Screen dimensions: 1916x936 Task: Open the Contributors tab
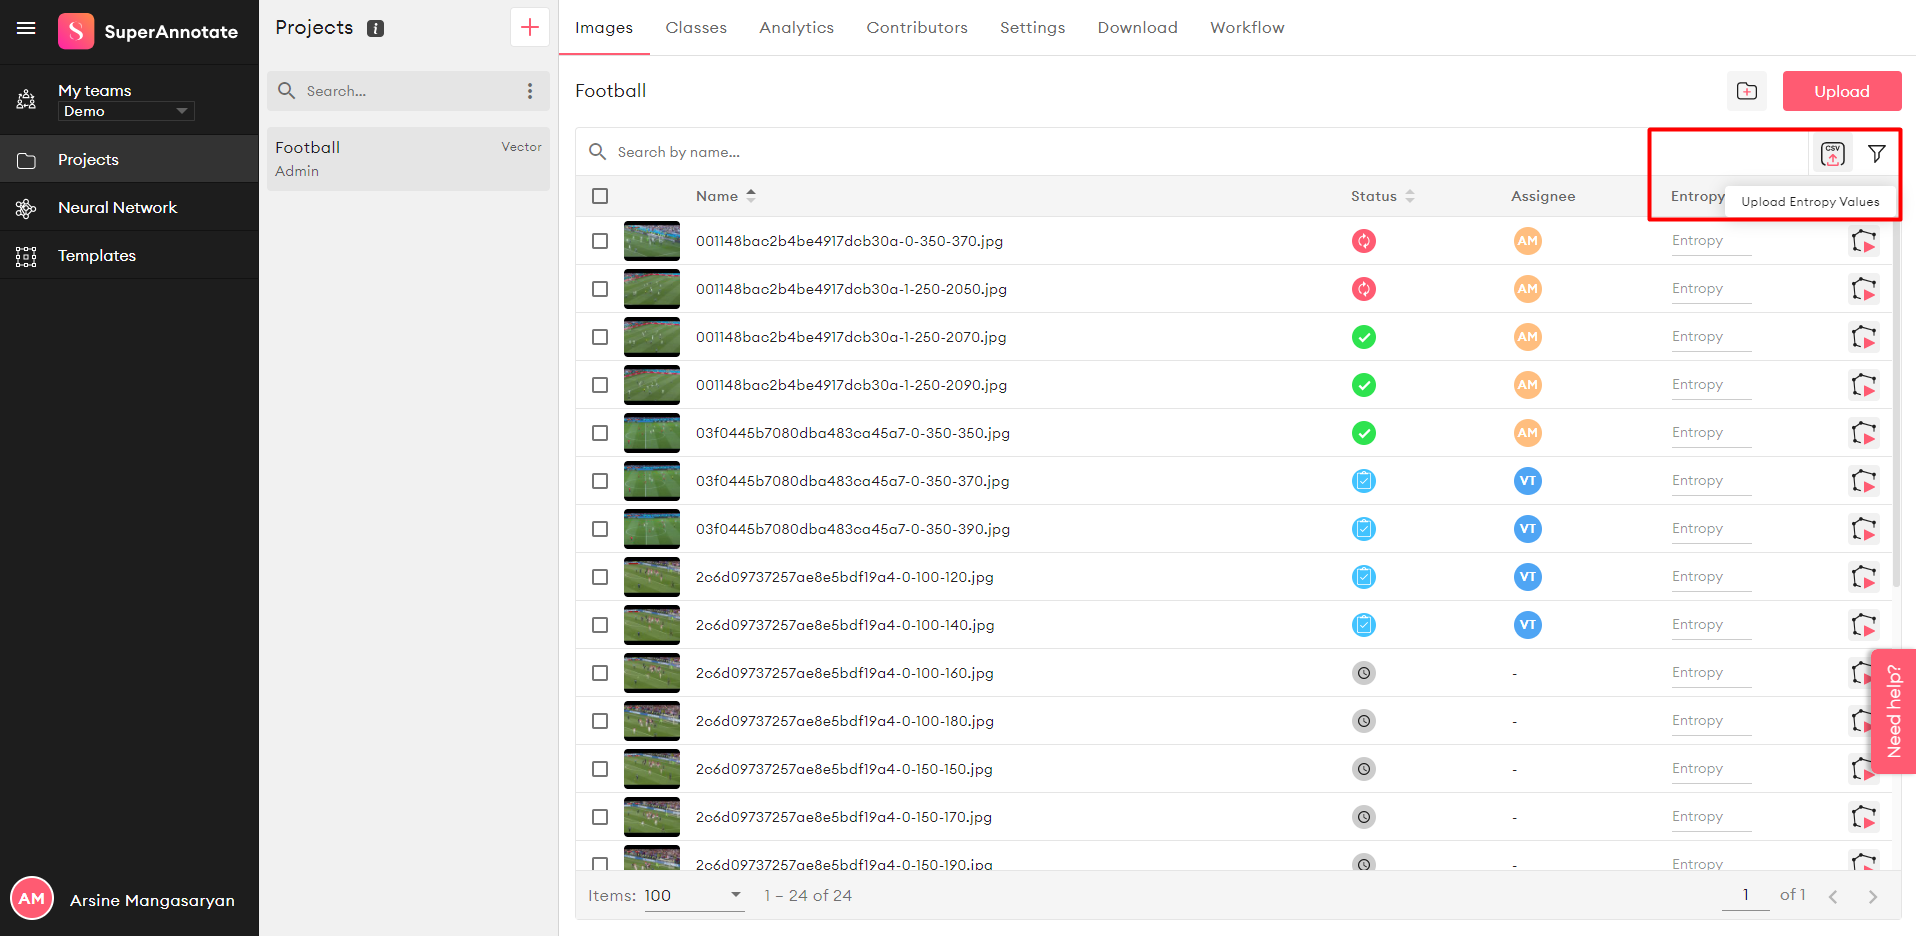(917, 28)
